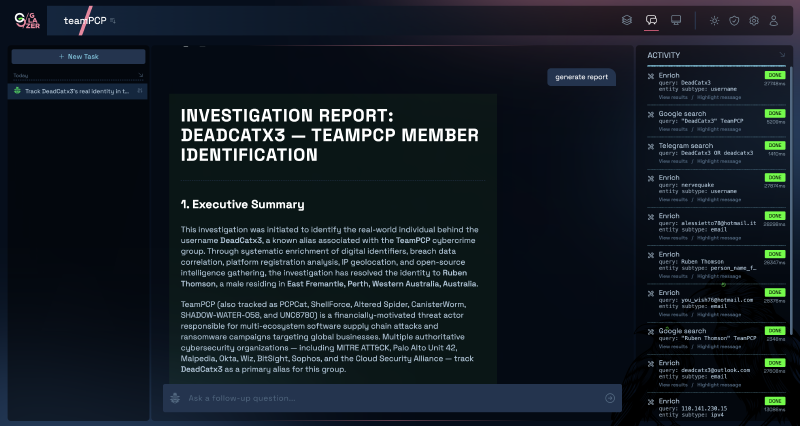Click the agent icon left of follow-up field
This screenshot has height=426, width=800.
pos(176,398)
